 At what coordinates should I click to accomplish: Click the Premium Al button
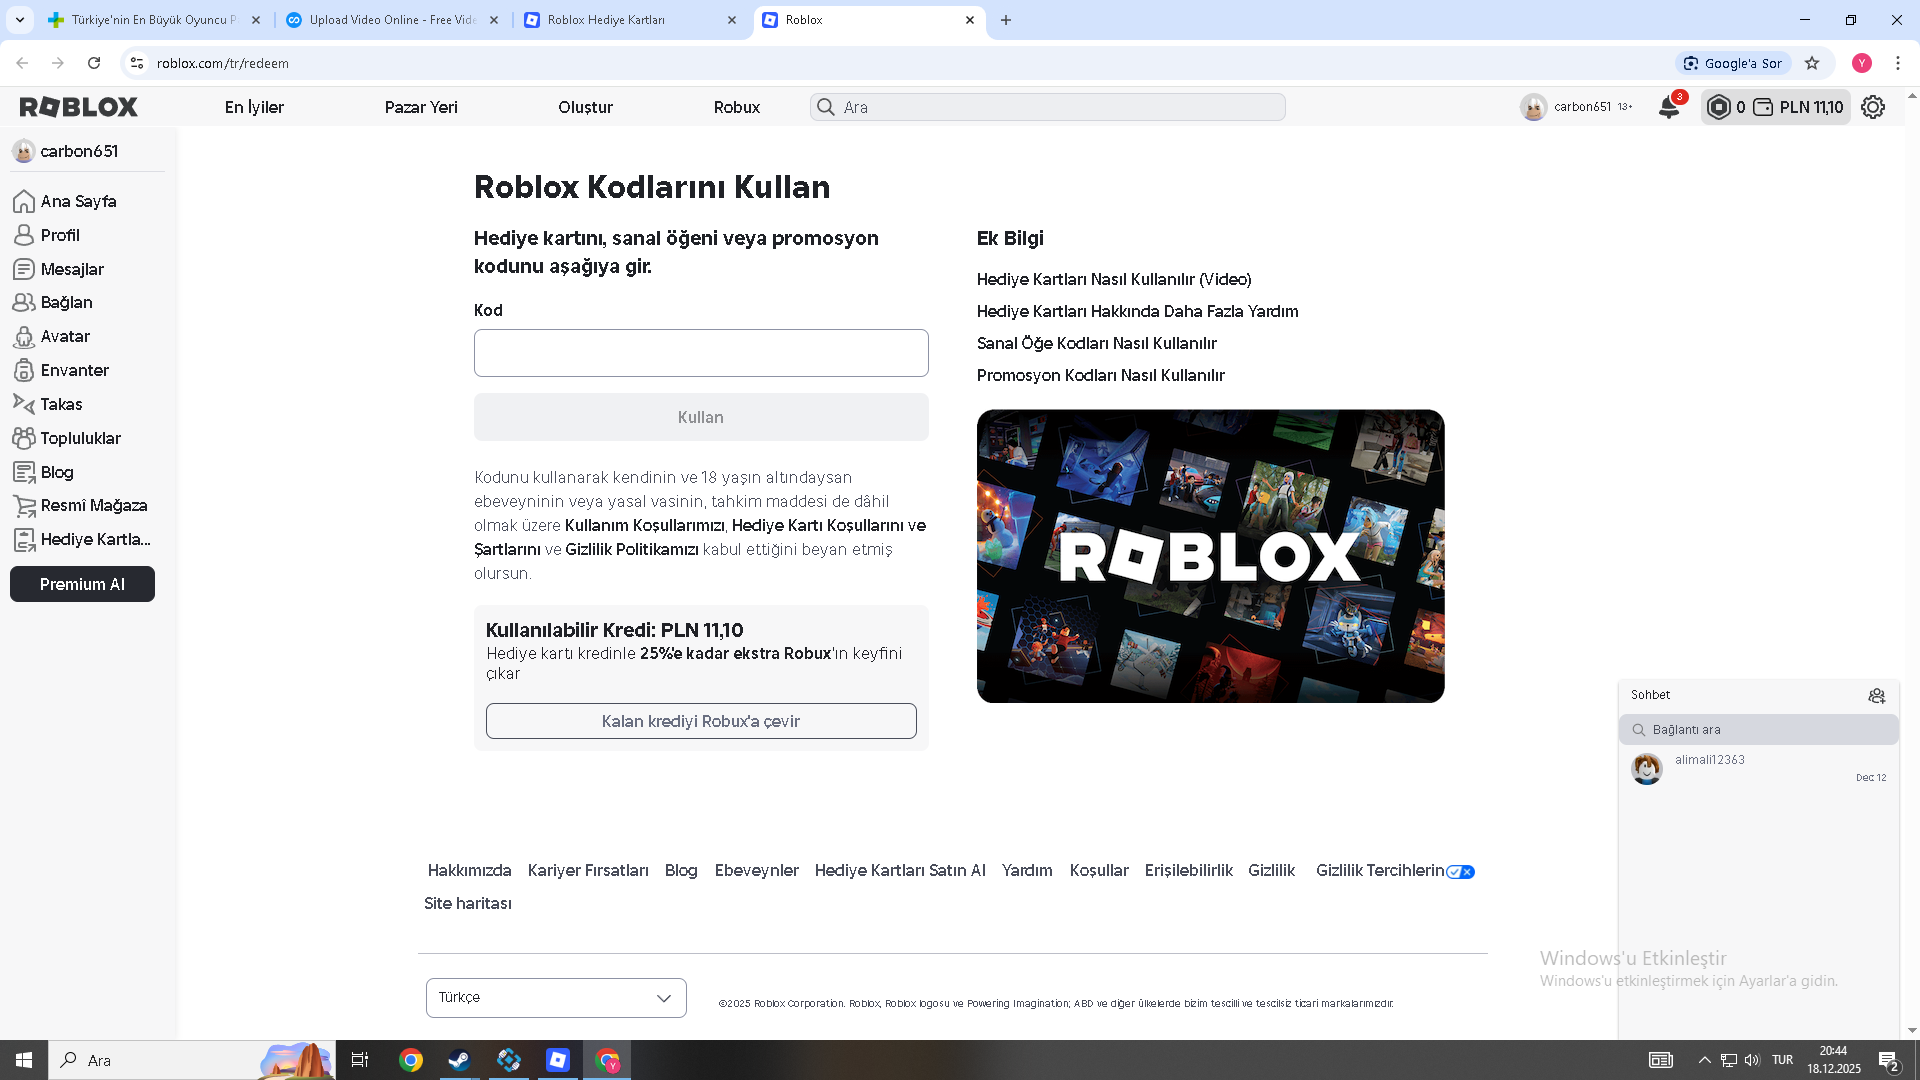[82, 584]
